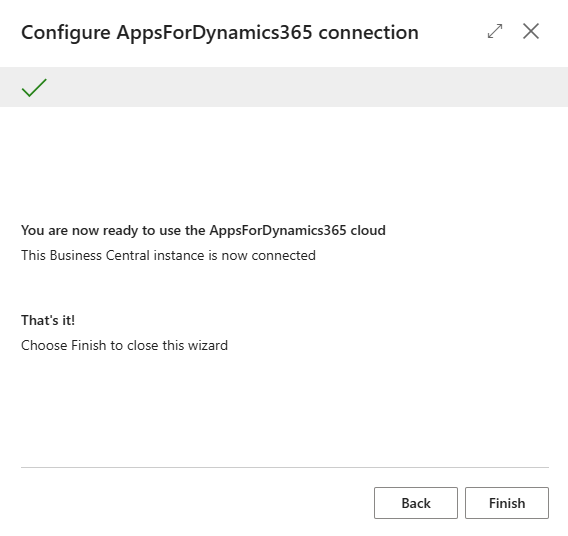Close the Configure AppsForDynamics365 connection dialog

pos(531,31)
